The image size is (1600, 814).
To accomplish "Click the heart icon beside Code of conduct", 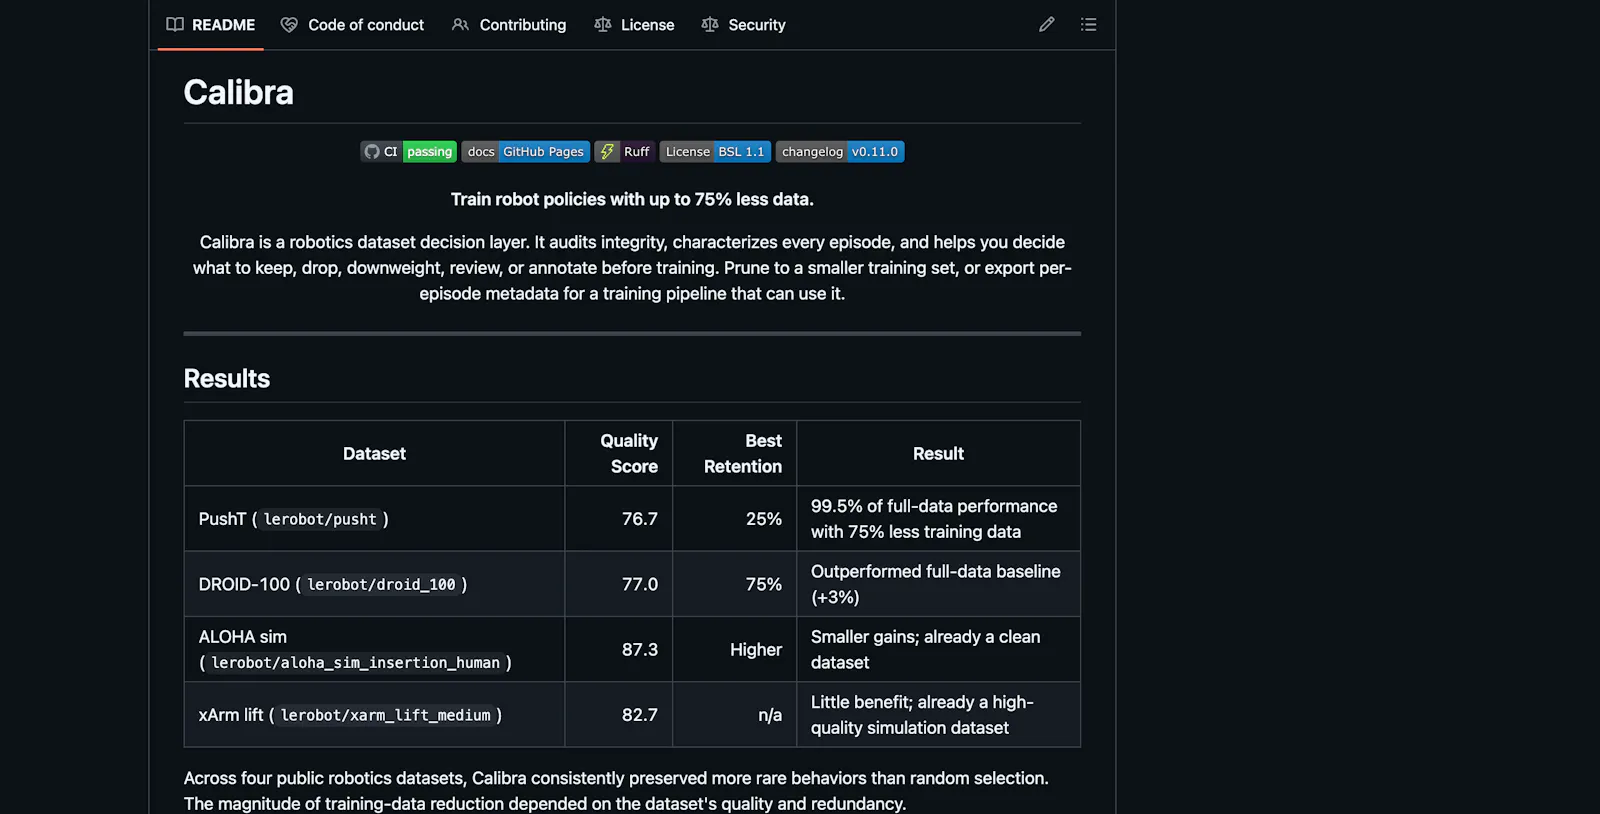I will tap(289, 25).
